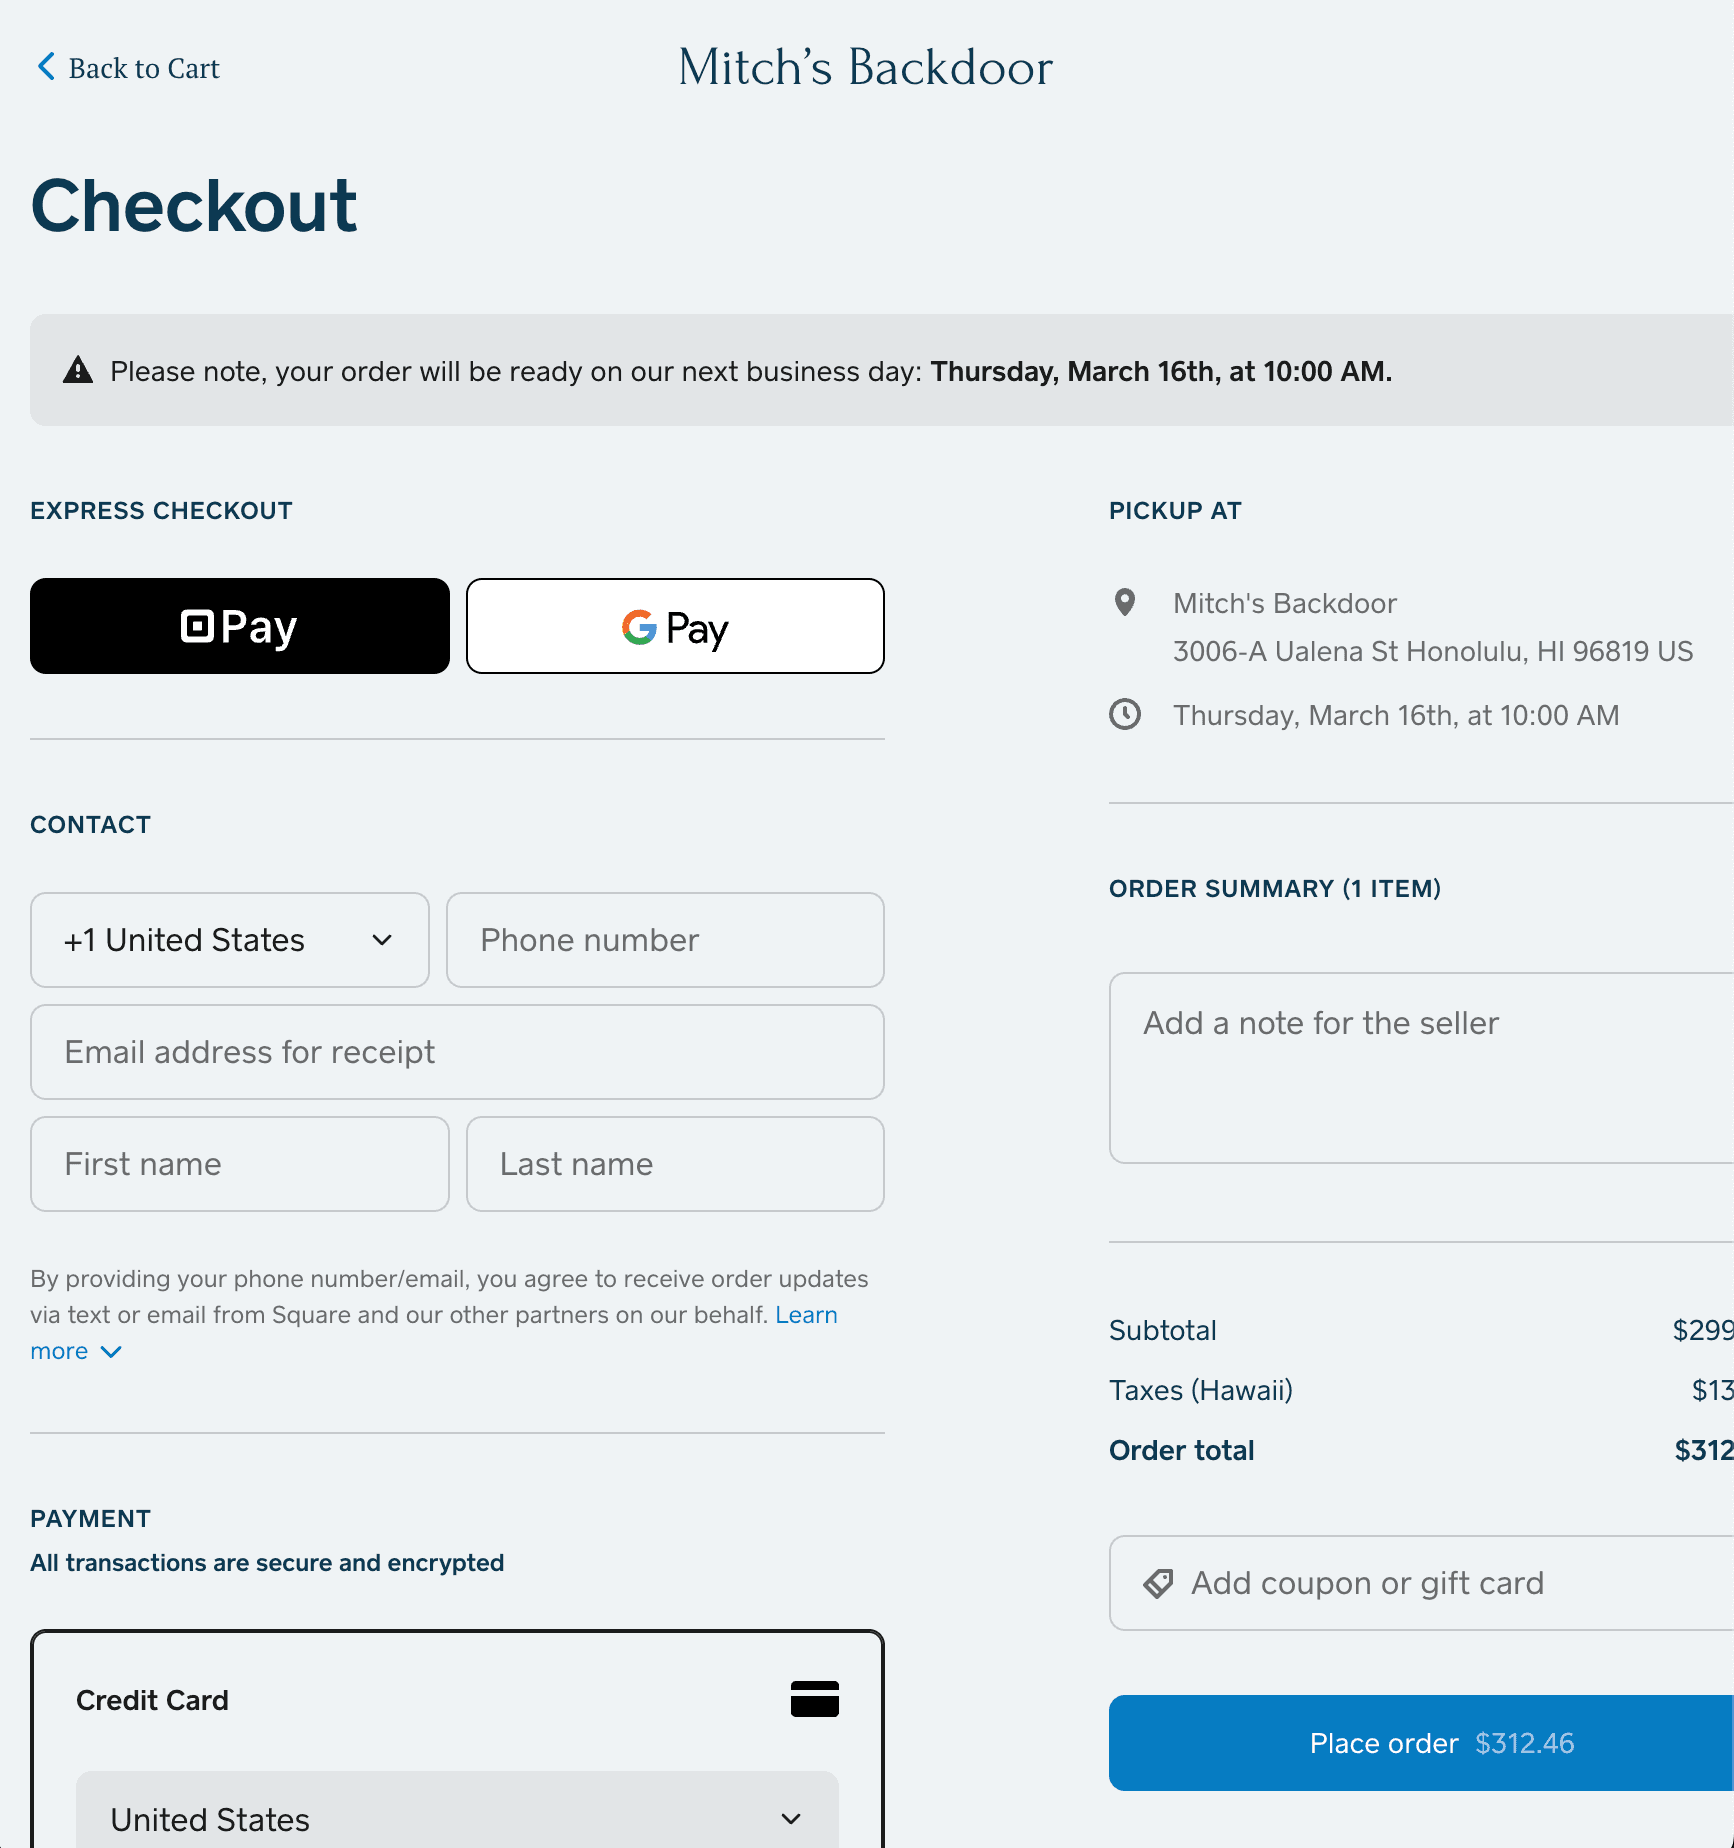Click the note for the seller text area
The height and width of the screenshot is (1848, 1734).
coord(1420,1068)
